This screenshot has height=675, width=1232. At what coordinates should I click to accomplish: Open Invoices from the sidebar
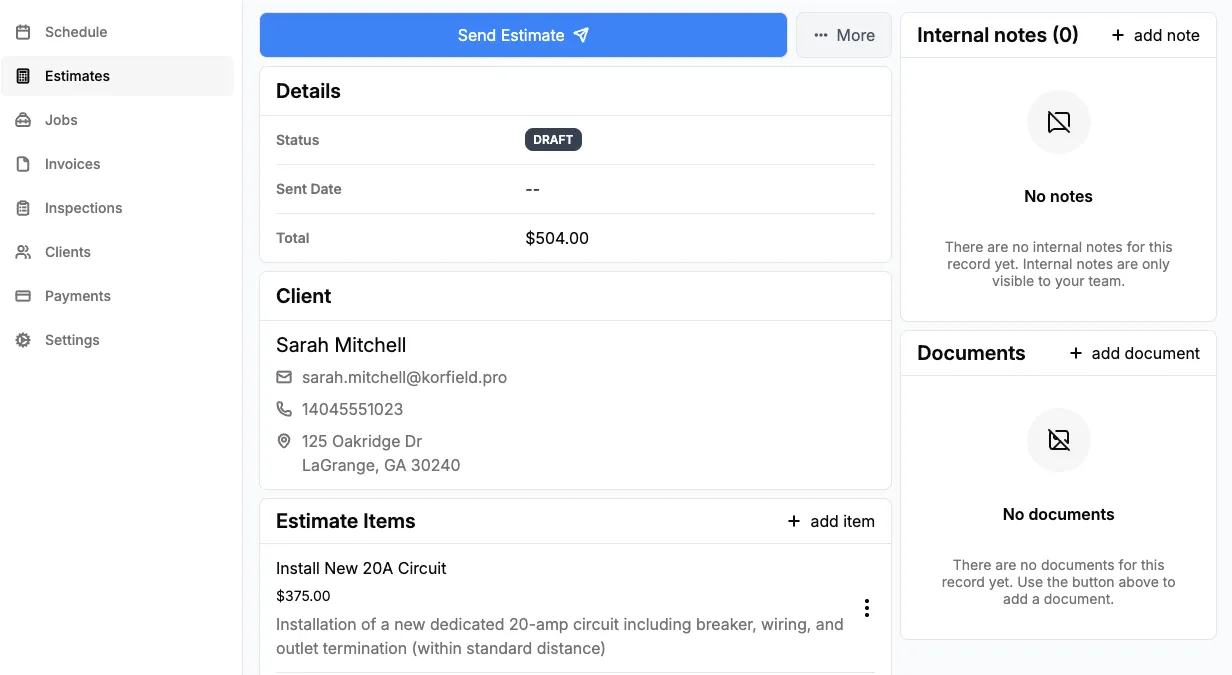click(x=22, y=164)
